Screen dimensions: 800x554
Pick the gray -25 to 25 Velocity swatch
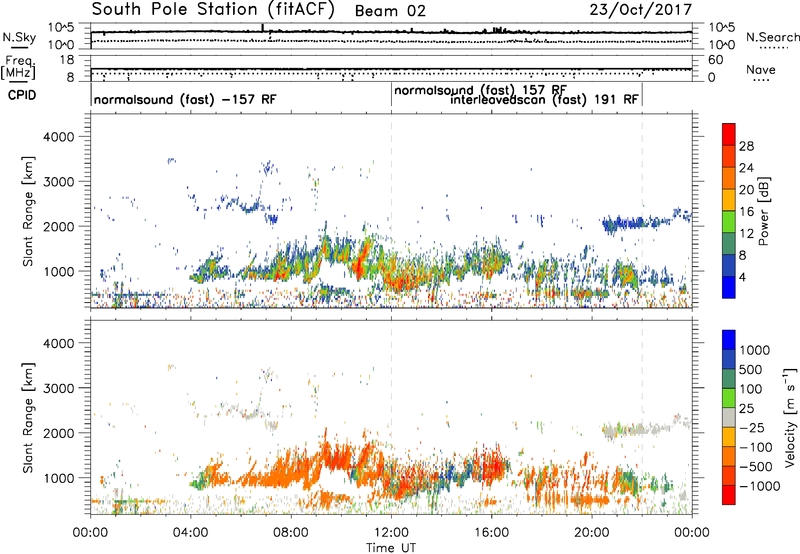[x=729, y=418]
